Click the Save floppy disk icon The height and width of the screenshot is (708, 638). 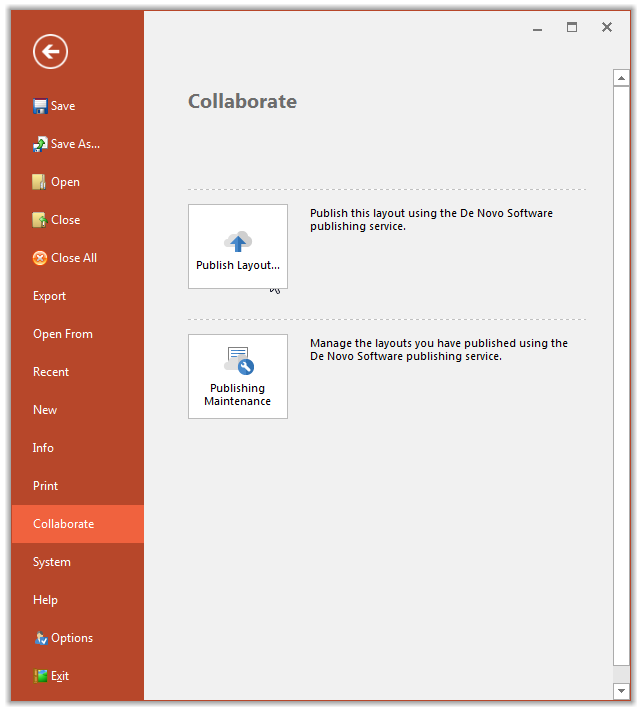point(40,106)
